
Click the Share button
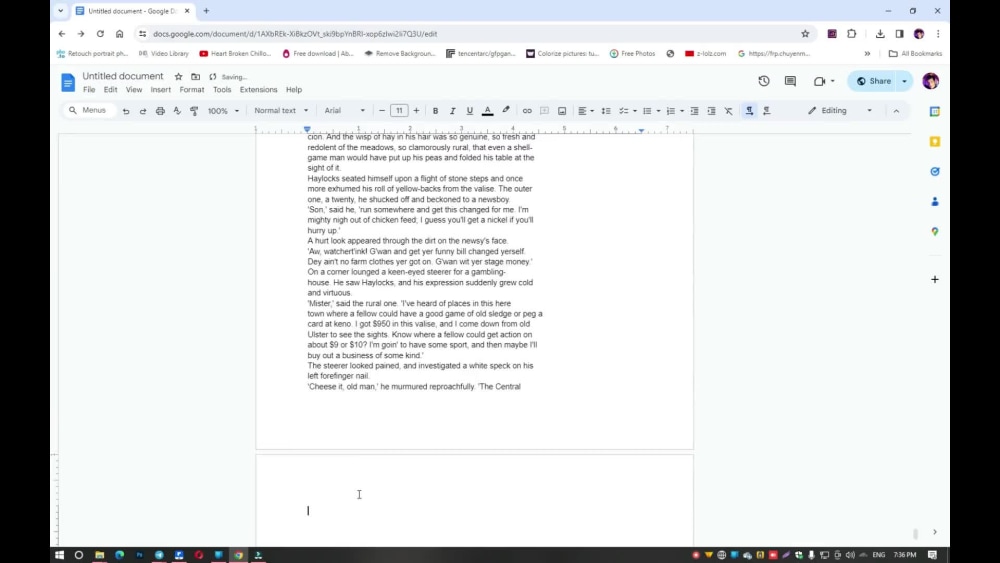[873, 81]
